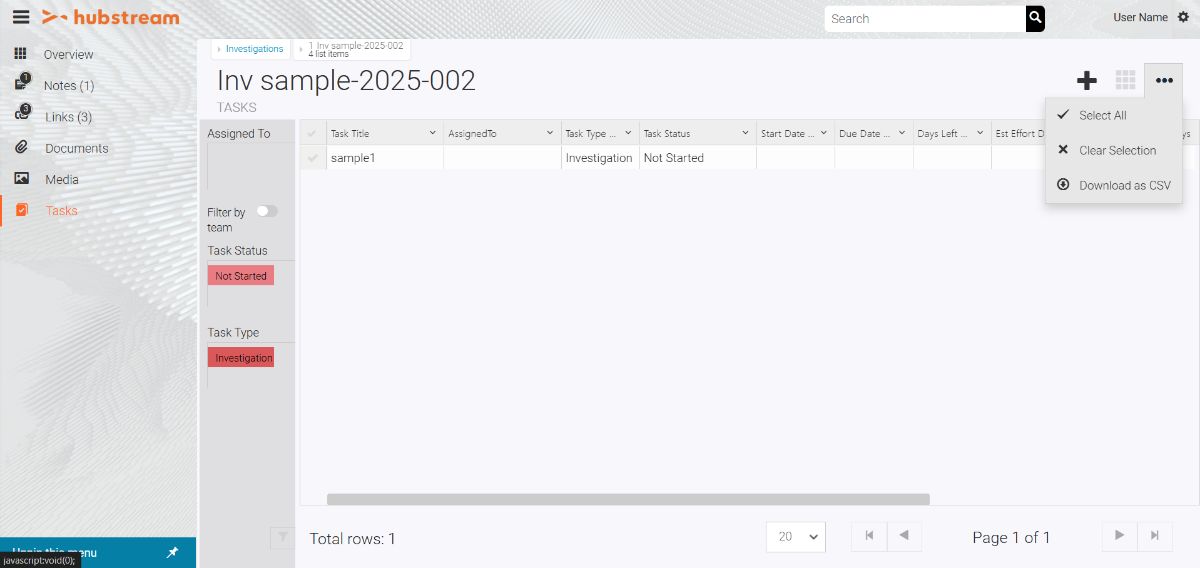Click the horizontal table scrollbar
Viewport: 1200px width, 568px height.
(x=628, y=499)
